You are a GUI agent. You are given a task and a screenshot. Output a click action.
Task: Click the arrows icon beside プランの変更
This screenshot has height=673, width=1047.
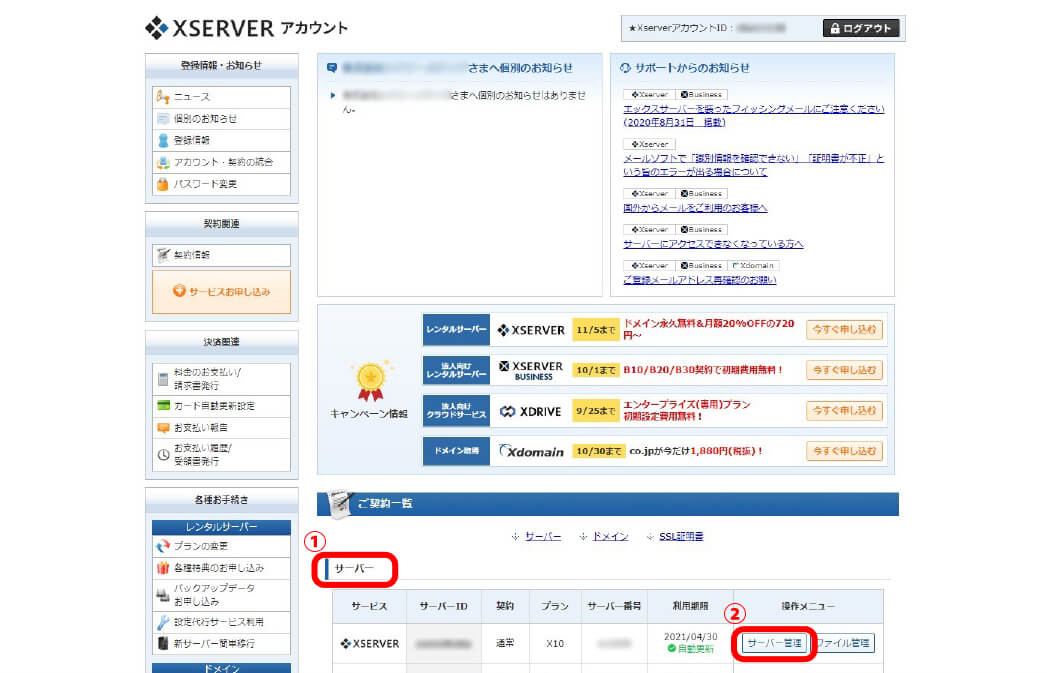point(163,546)
